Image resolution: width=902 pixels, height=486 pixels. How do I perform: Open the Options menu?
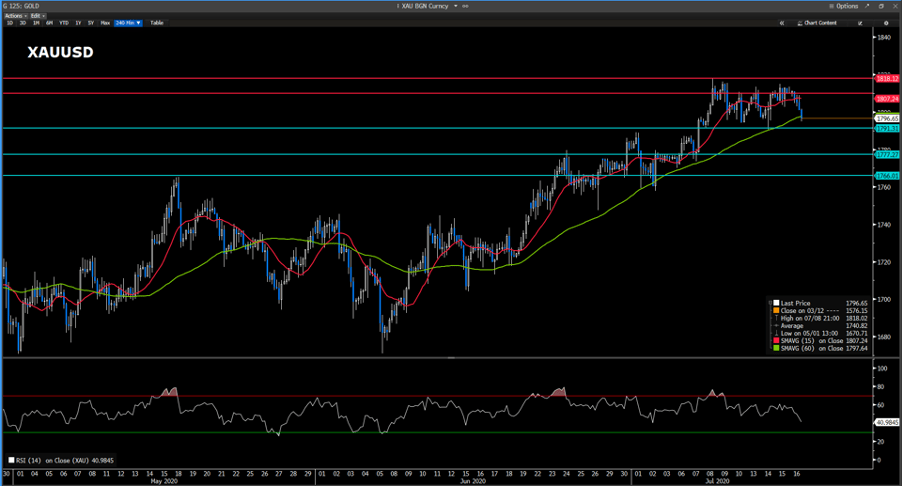(844, 6)
